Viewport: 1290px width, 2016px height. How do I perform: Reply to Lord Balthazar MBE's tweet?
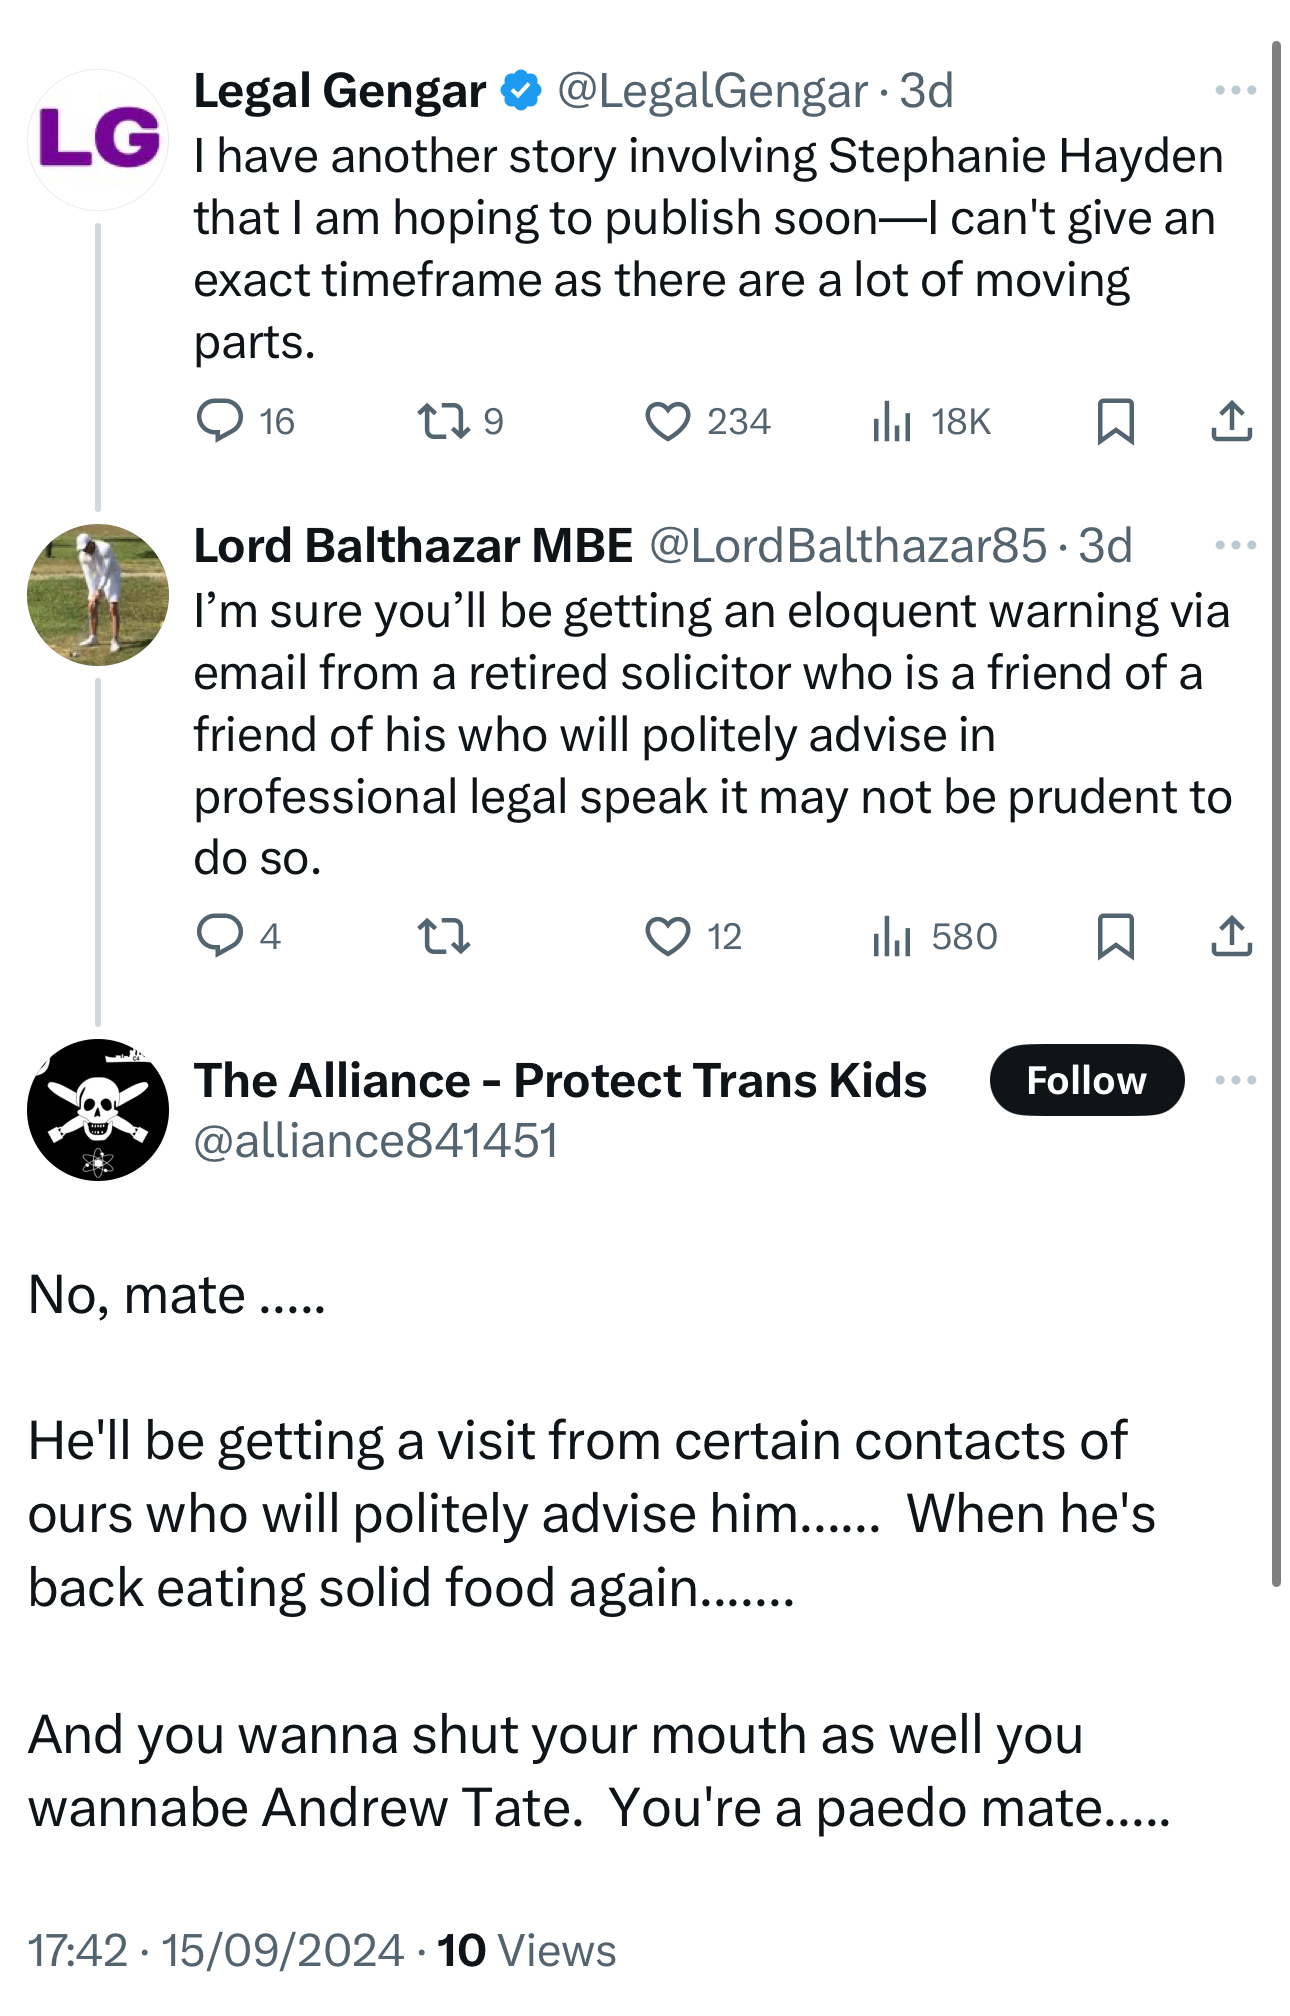click(x=219, y=936)
